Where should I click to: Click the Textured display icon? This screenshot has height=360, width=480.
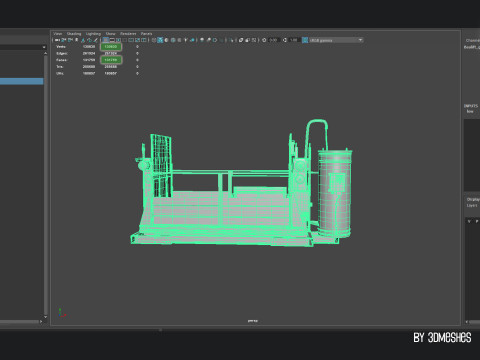click(179, 40)
